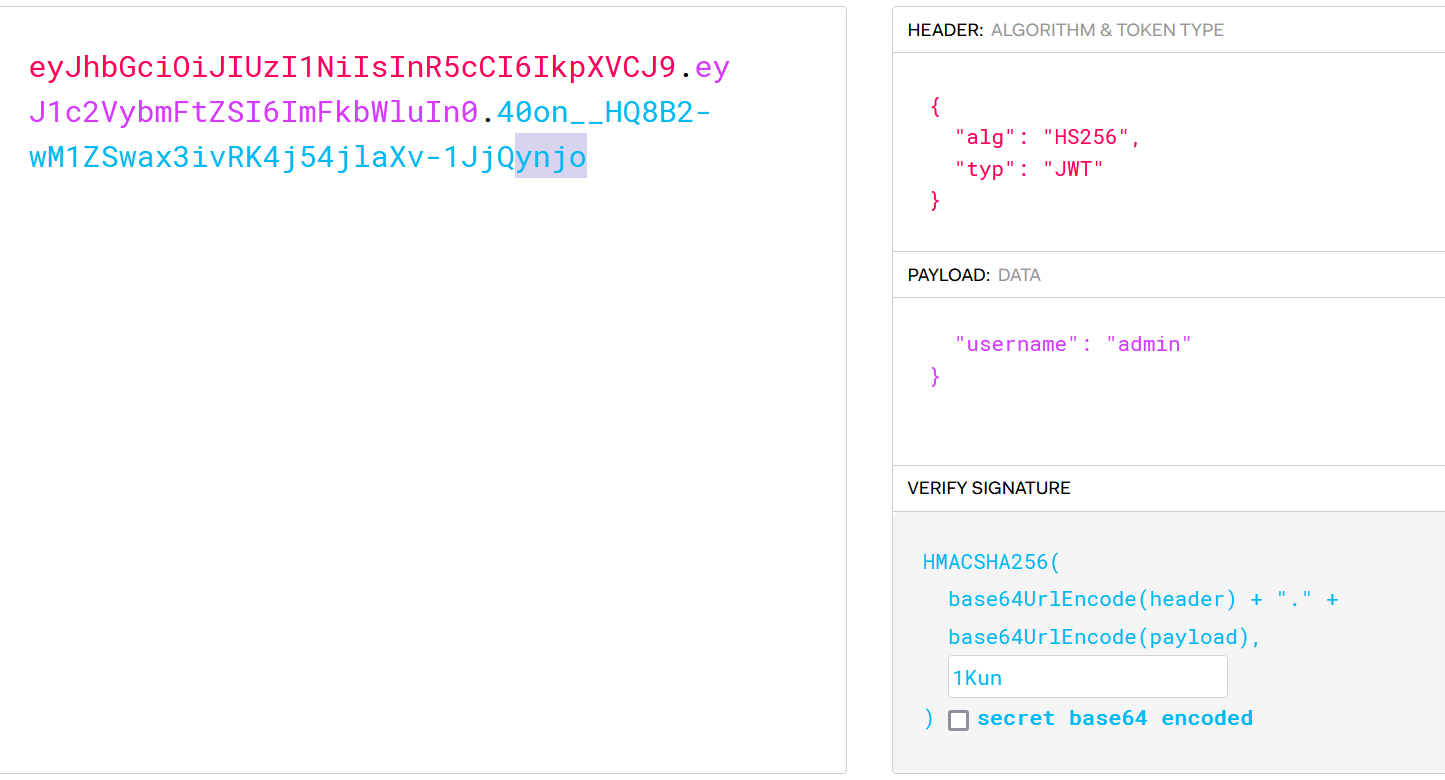
Task: Click the "secret base64 encoded" label text
Action: pyautogui.click(x=1114, y=718)
